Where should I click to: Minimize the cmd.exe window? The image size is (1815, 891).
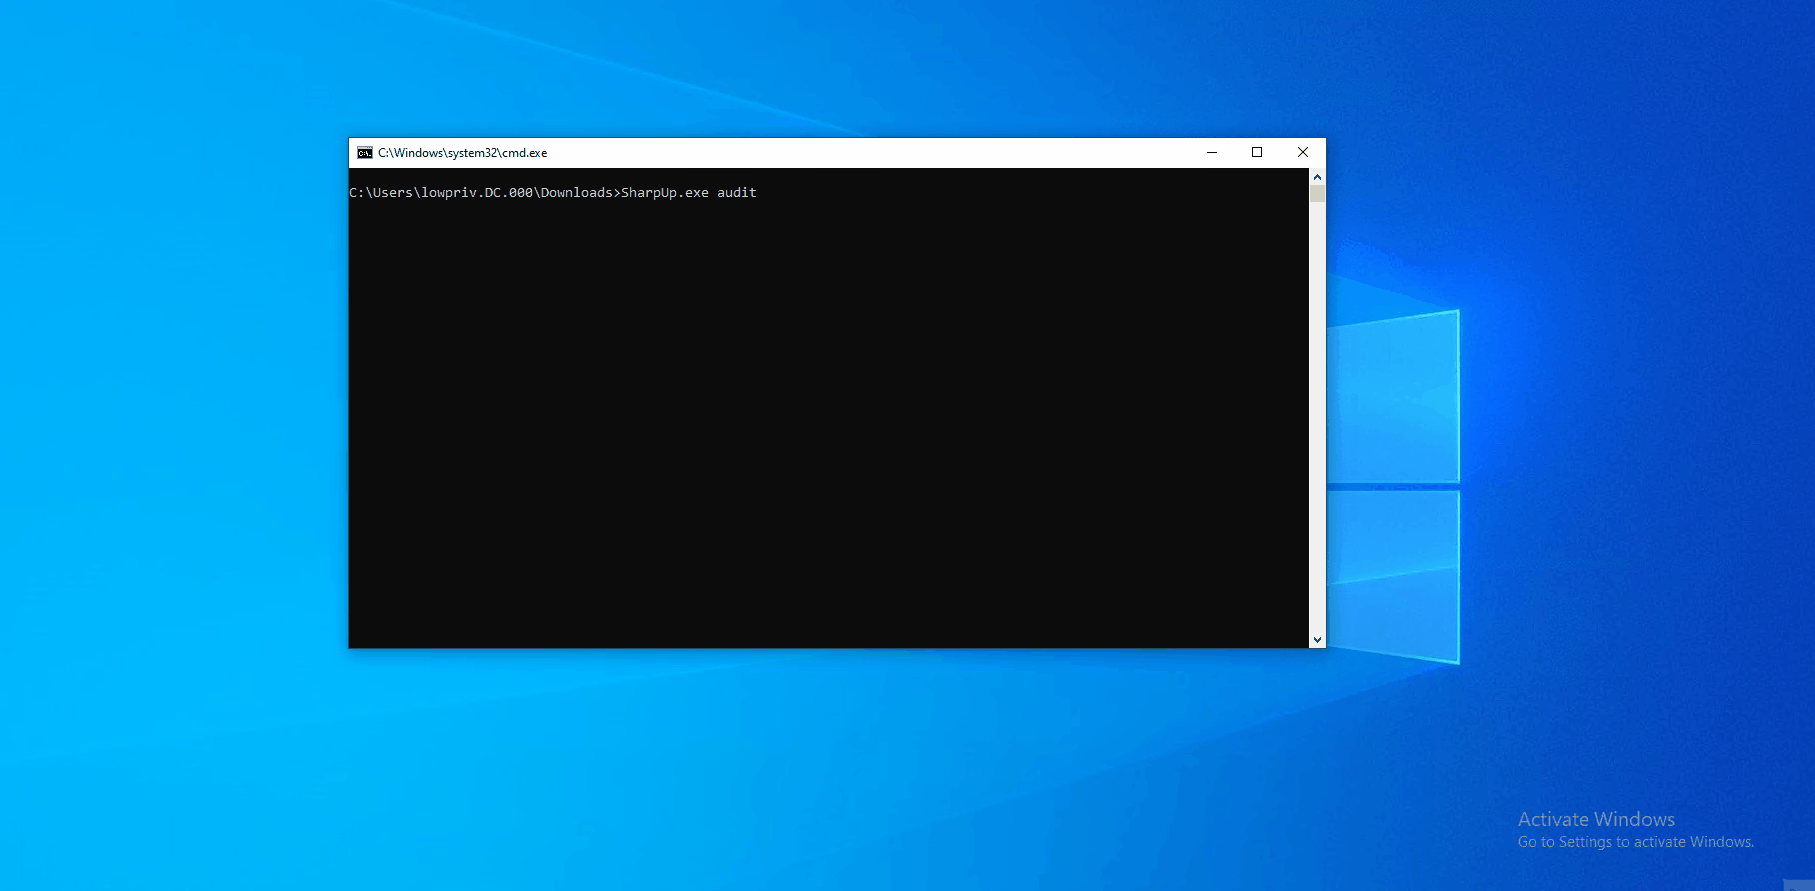(x=1212, y=153)
